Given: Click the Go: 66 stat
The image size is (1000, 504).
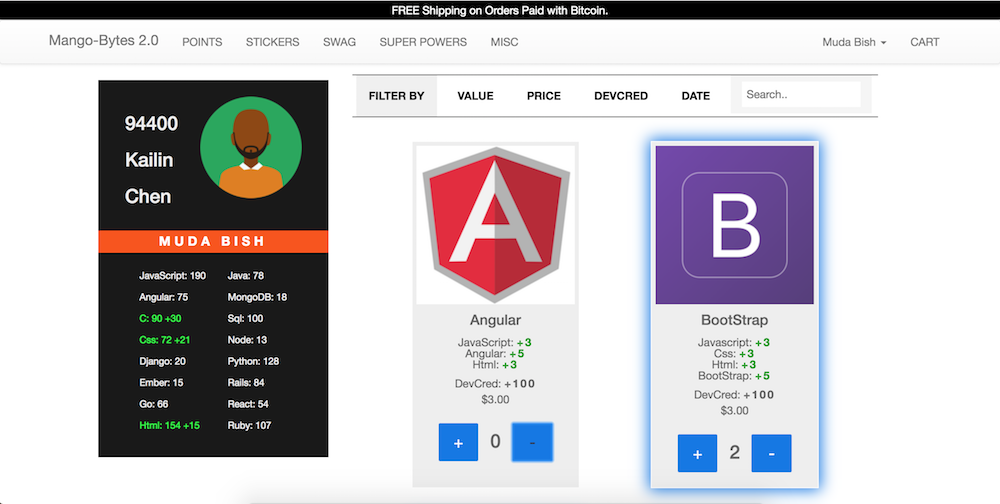Looking at the screenshot, I should [154, 404].
